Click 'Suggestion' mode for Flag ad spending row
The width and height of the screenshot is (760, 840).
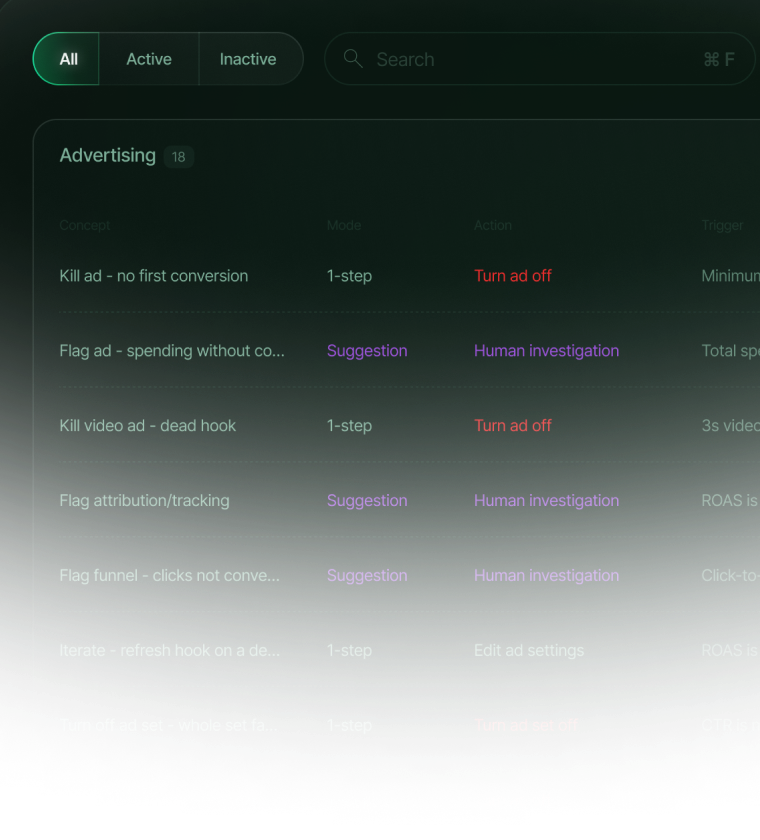click(367, 351)
